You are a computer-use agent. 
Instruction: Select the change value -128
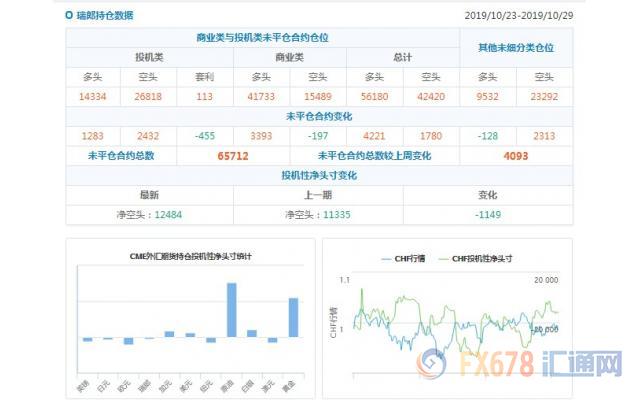coord(487,136)
